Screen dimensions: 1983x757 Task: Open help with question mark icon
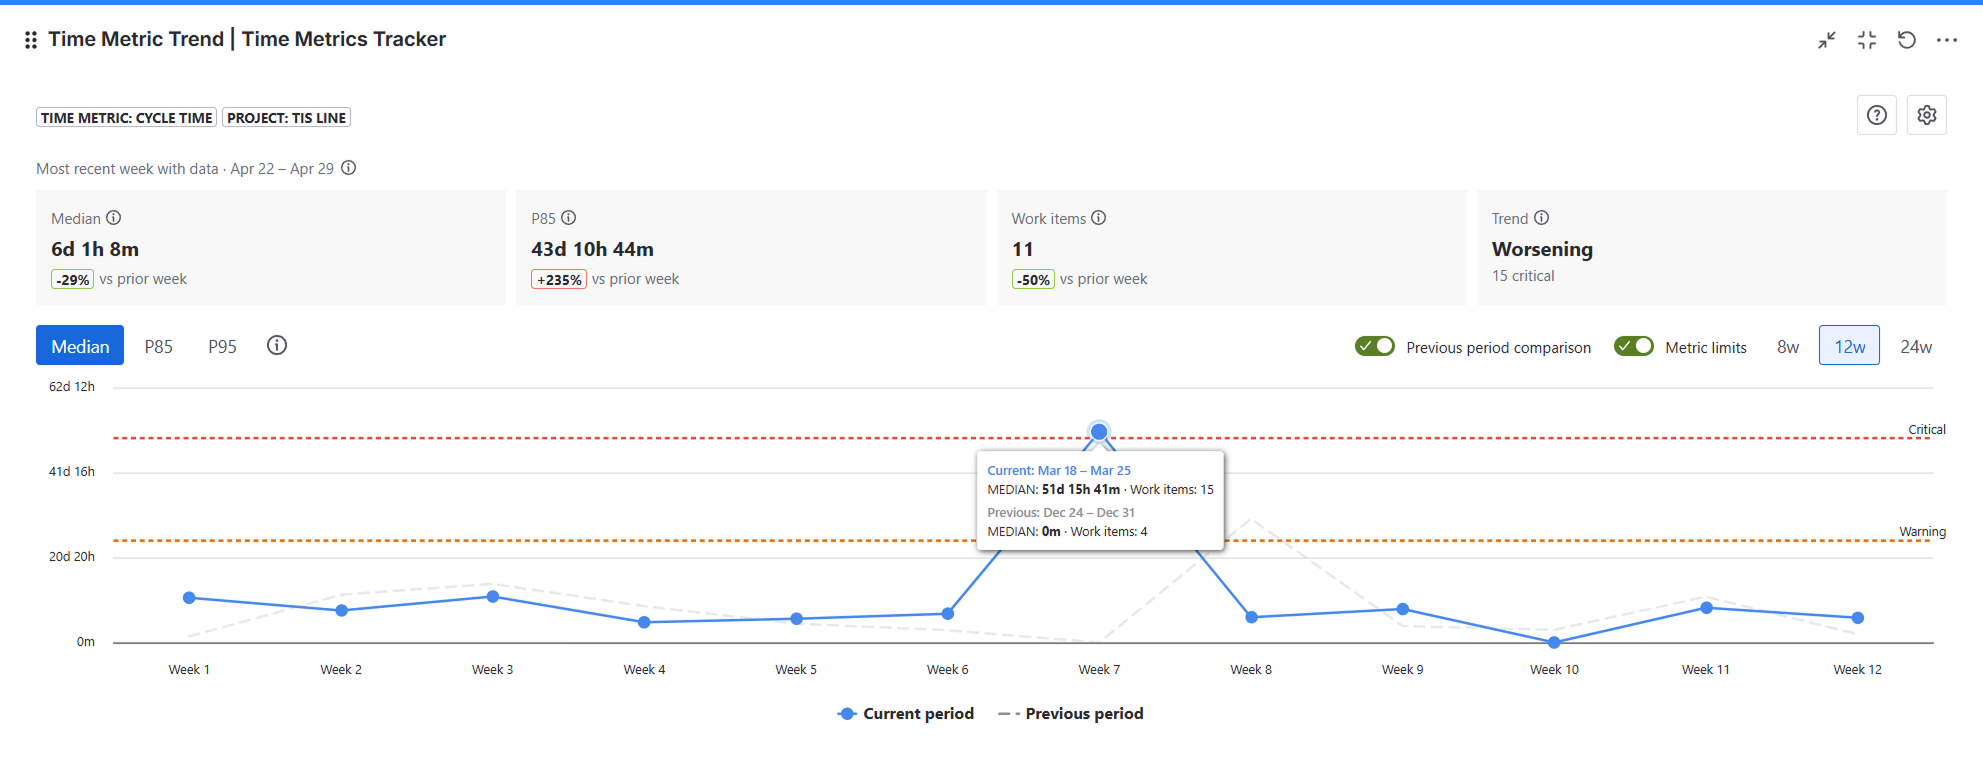[x=1877, y=115]
